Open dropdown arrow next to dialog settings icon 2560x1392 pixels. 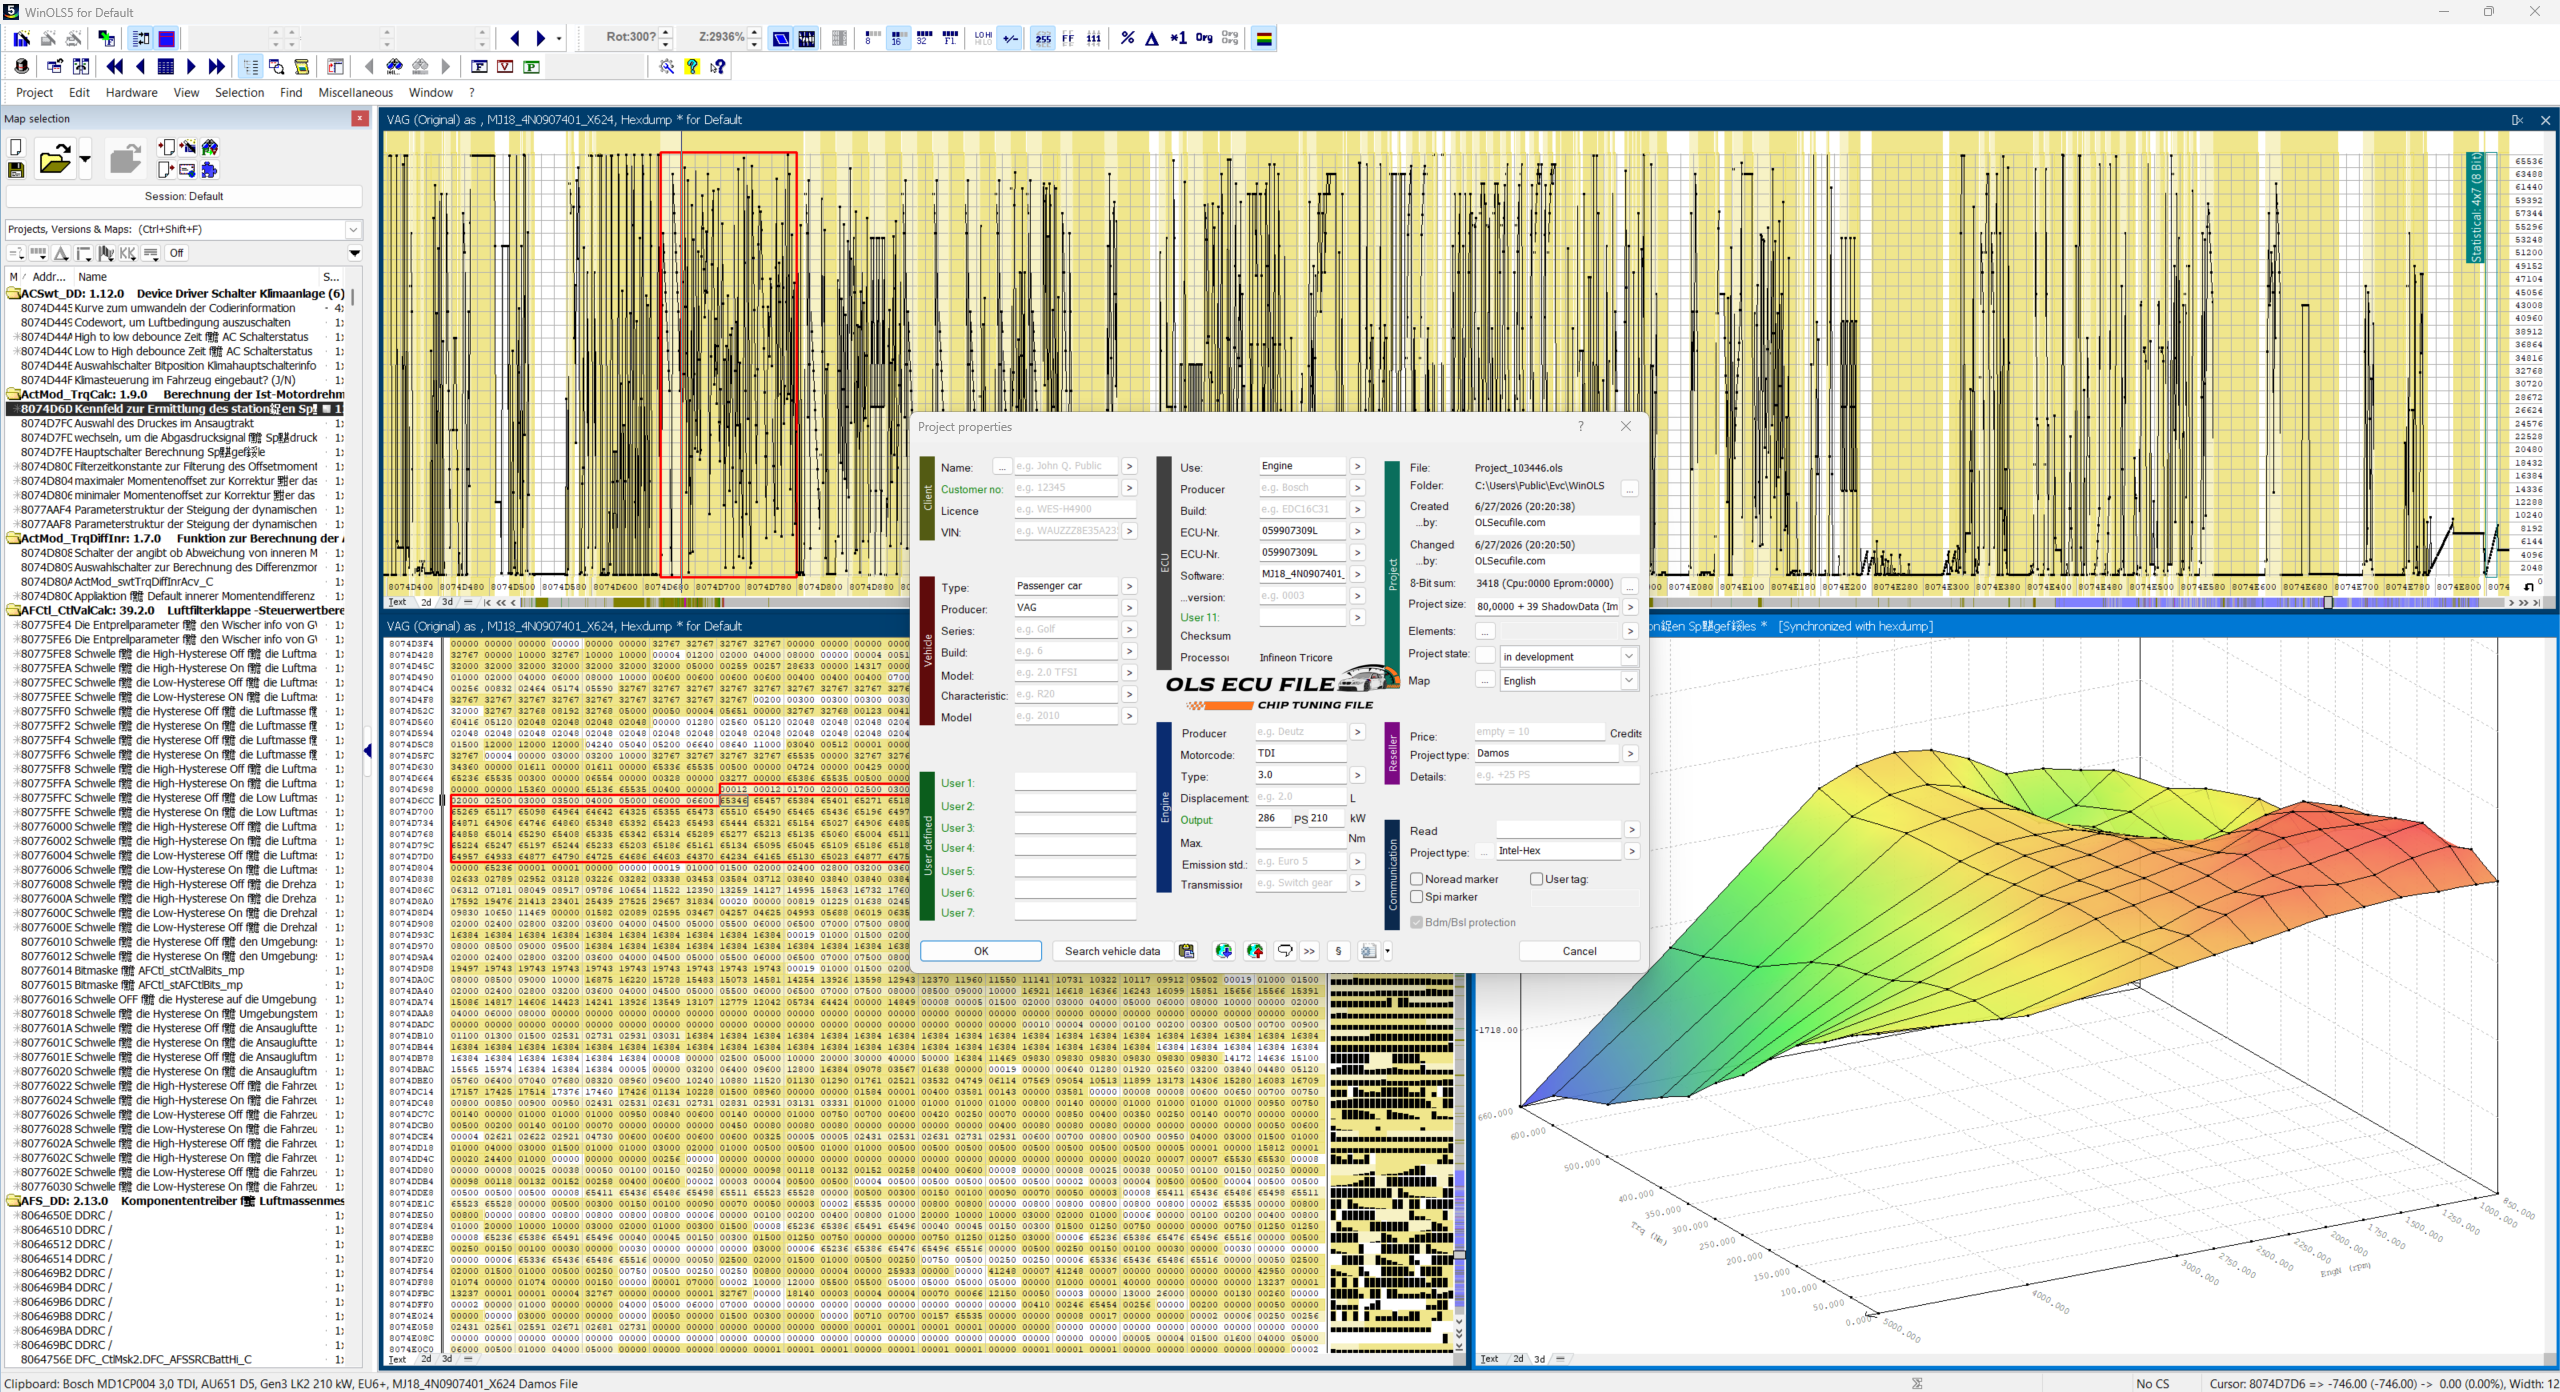pos(1387,951)
